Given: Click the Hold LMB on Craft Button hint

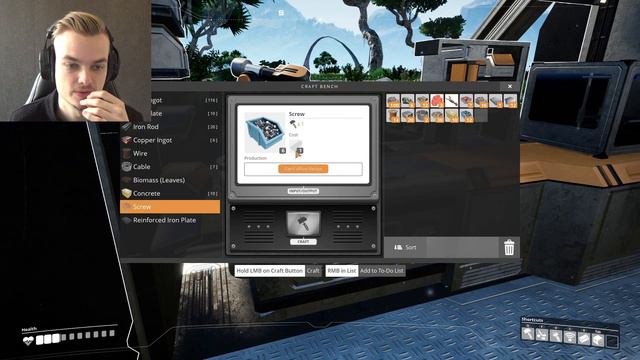Looking at the screenshot, I should pos(270,271).
